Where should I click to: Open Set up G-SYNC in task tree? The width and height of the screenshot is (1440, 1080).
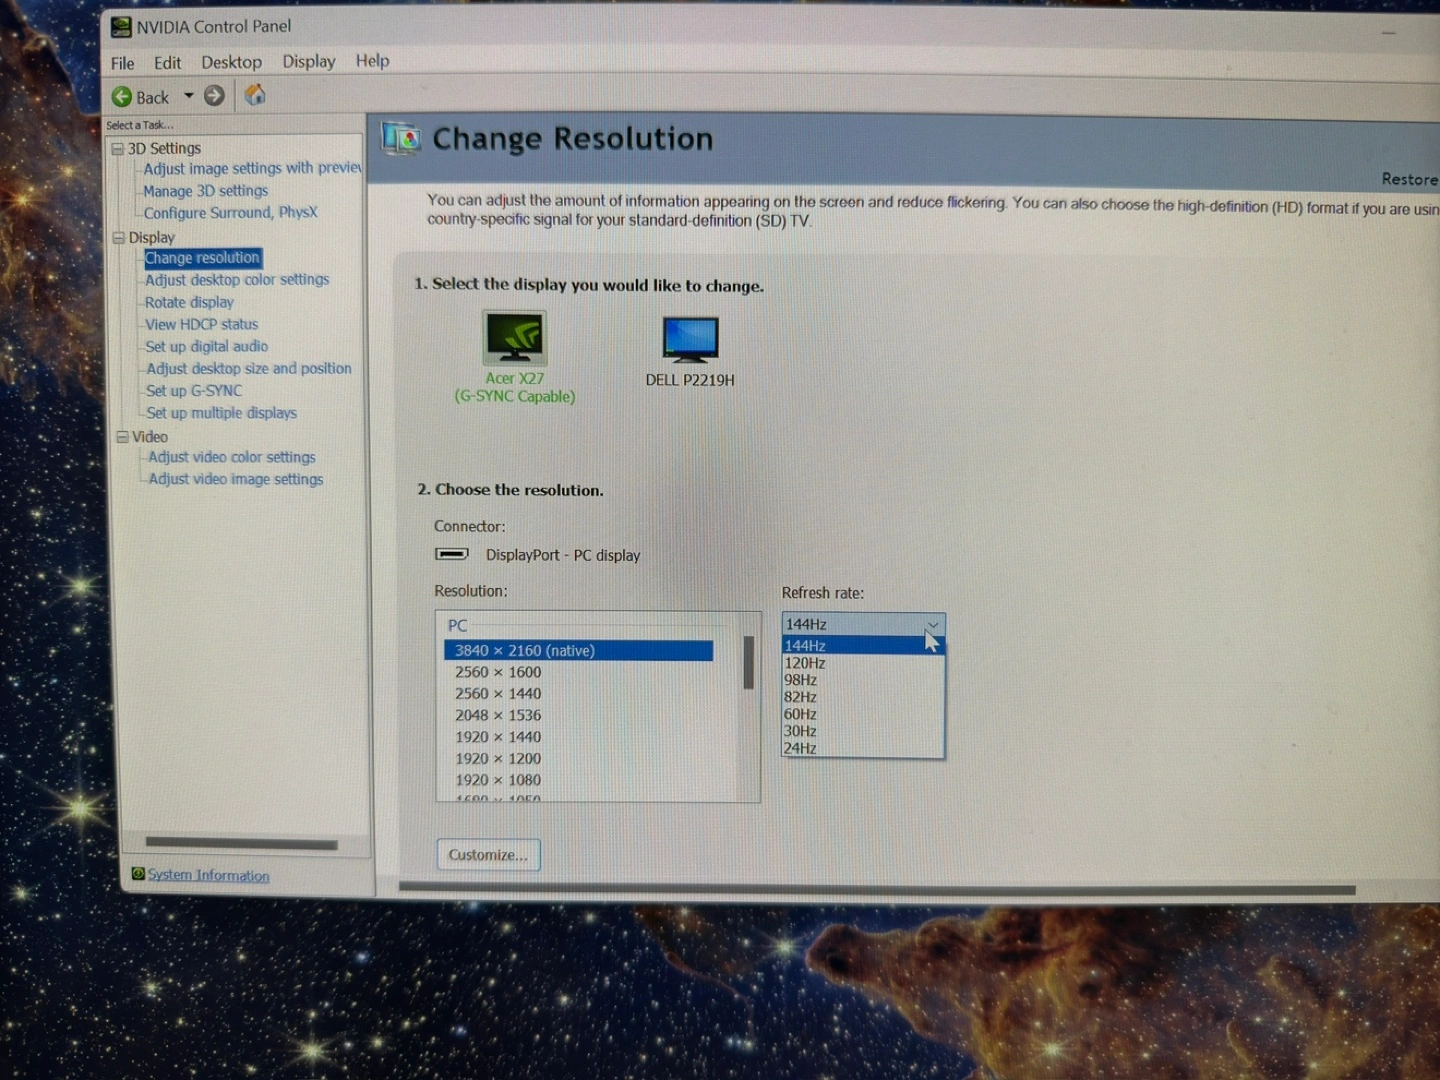(194, 391)
